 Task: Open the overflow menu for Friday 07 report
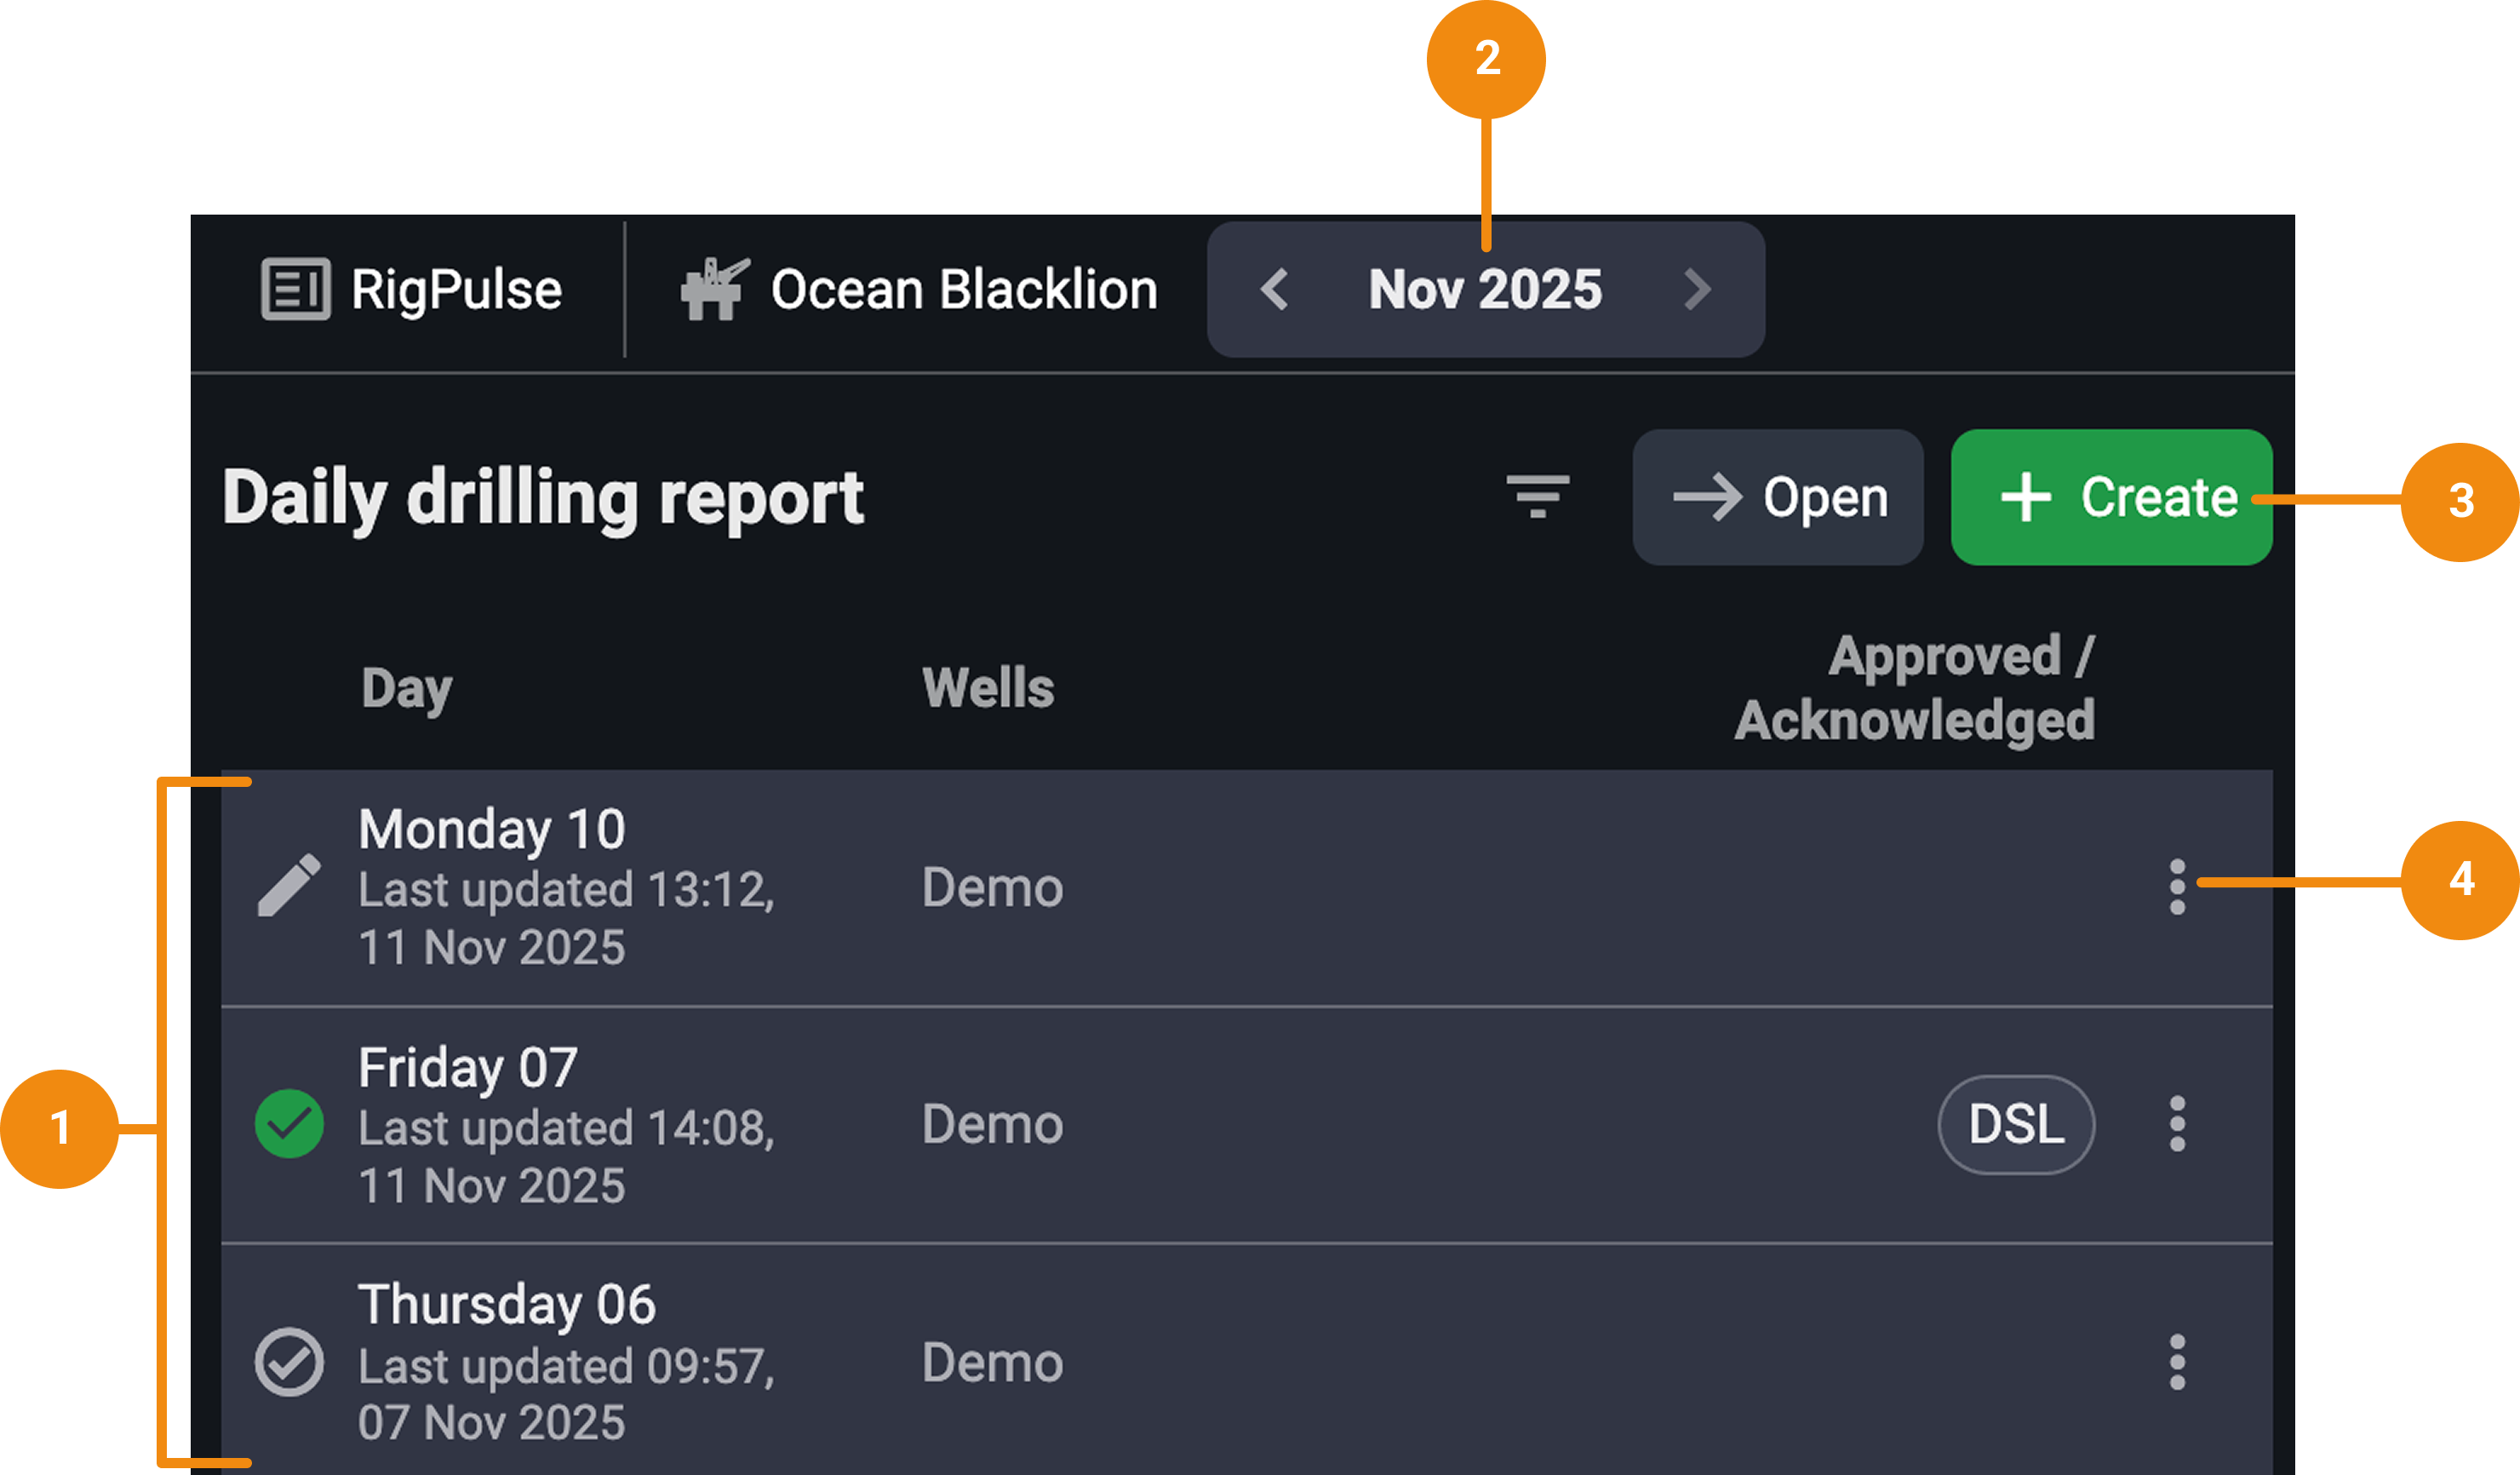[x=2178, y=1125]
